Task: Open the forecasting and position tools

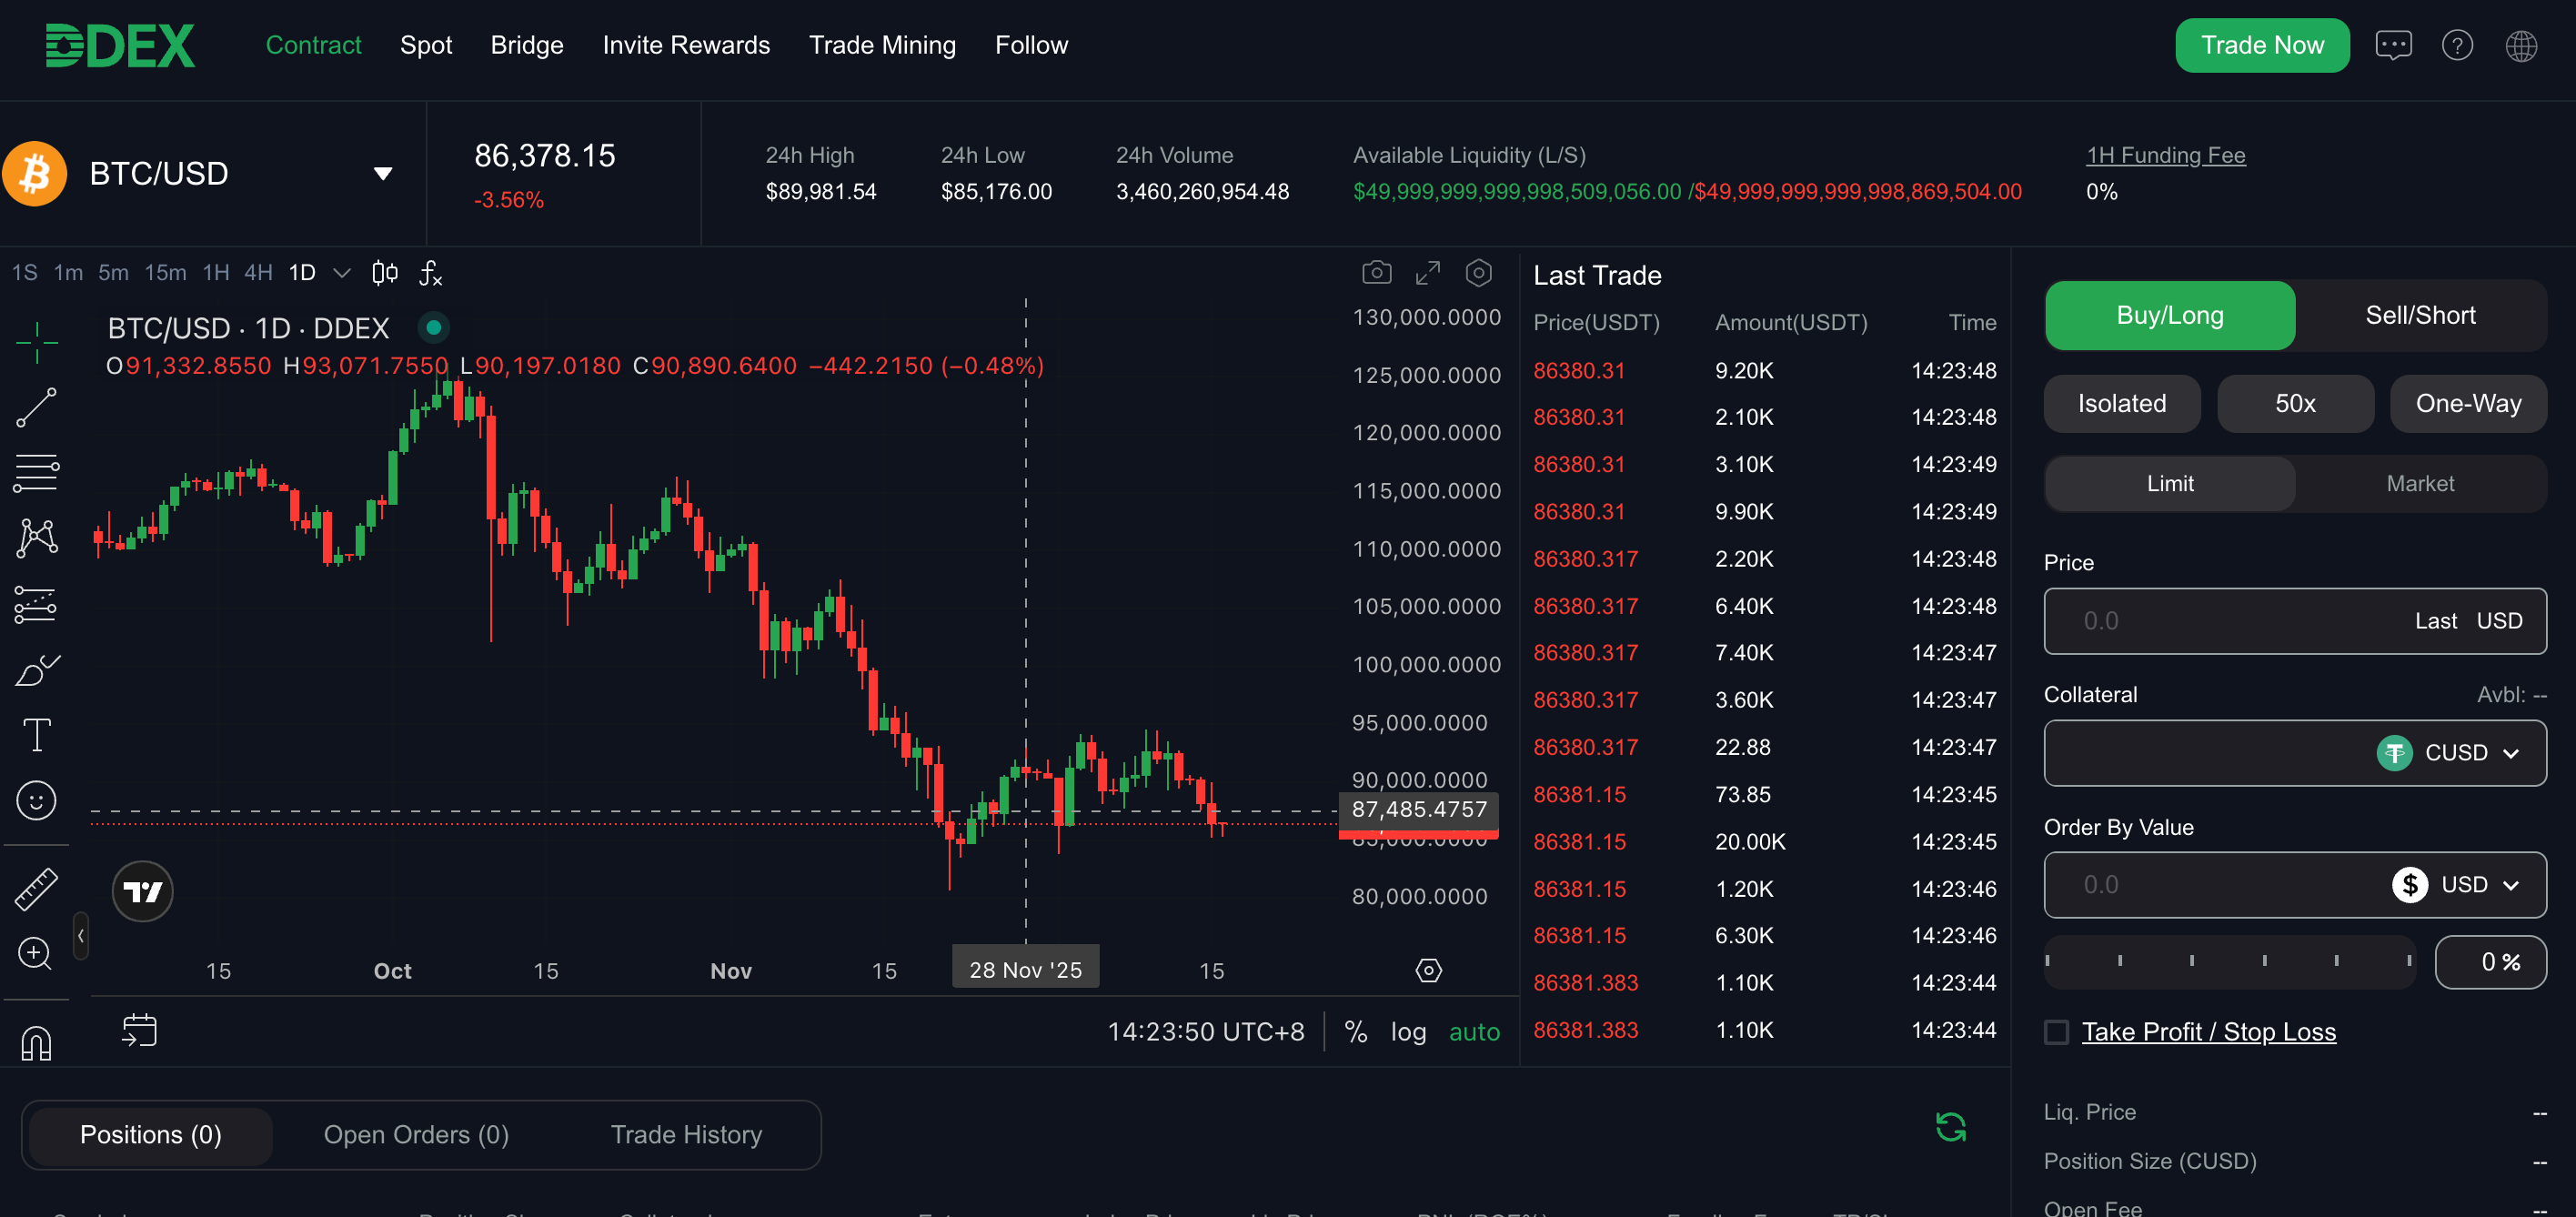Action: (x=37, y=604)
